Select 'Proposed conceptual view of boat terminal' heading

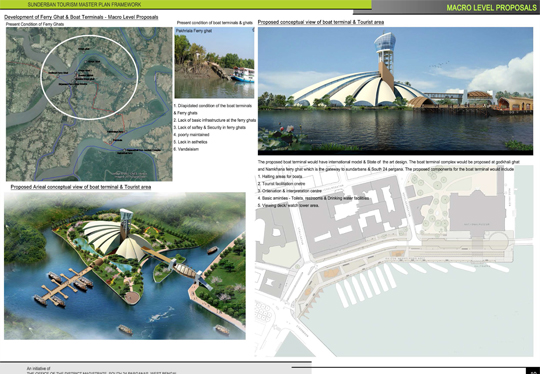point(321,22)
